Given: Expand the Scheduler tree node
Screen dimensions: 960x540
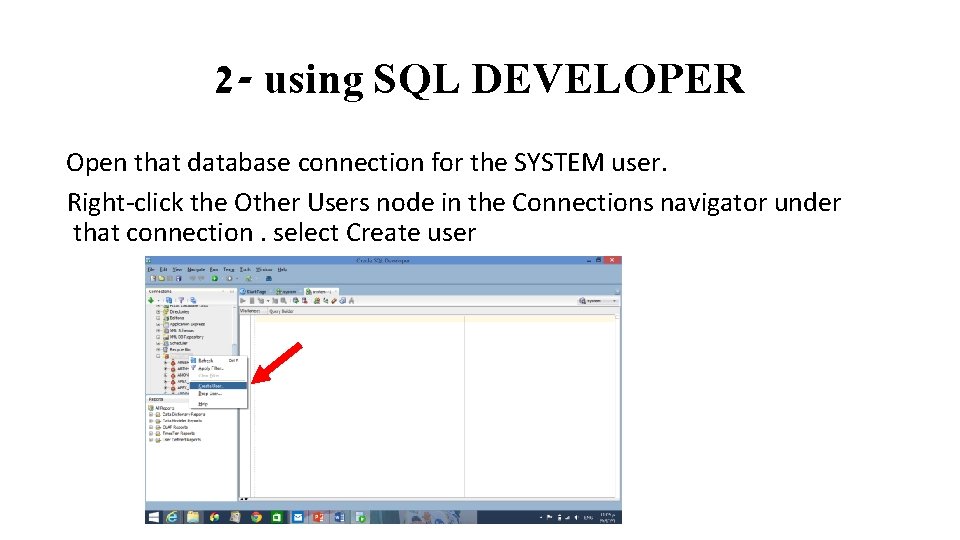Looking at the screenshot, I should click(x=158, y=343).
